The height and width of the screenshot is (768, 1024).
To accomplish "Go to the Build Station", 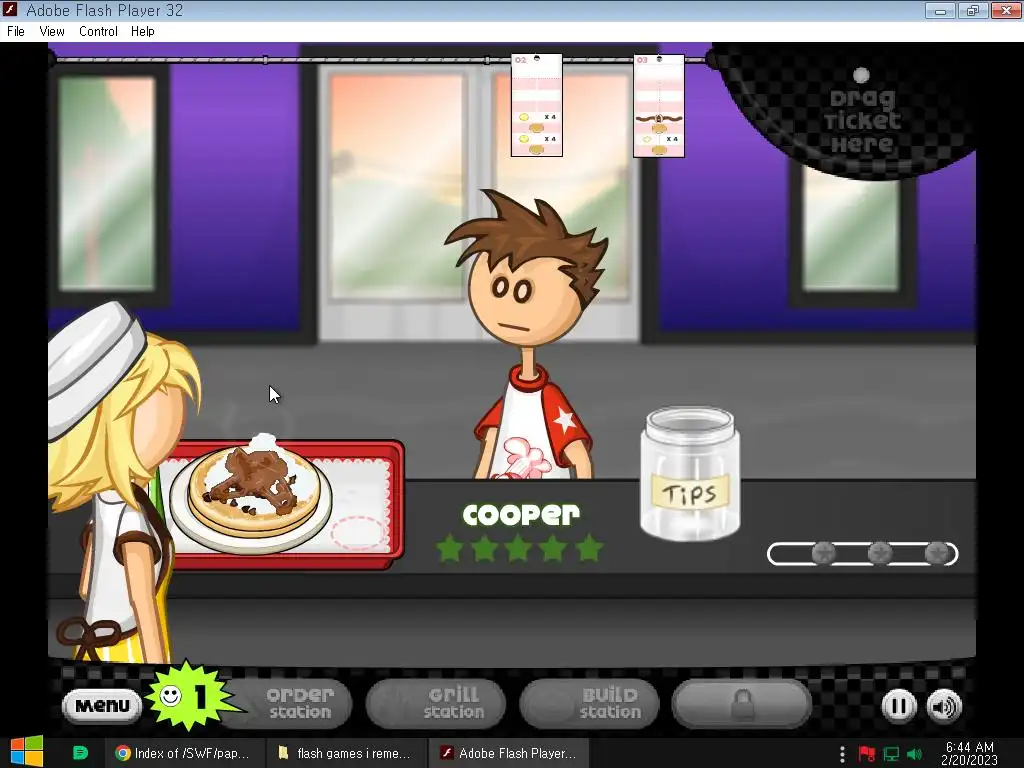I will (590, 703).
